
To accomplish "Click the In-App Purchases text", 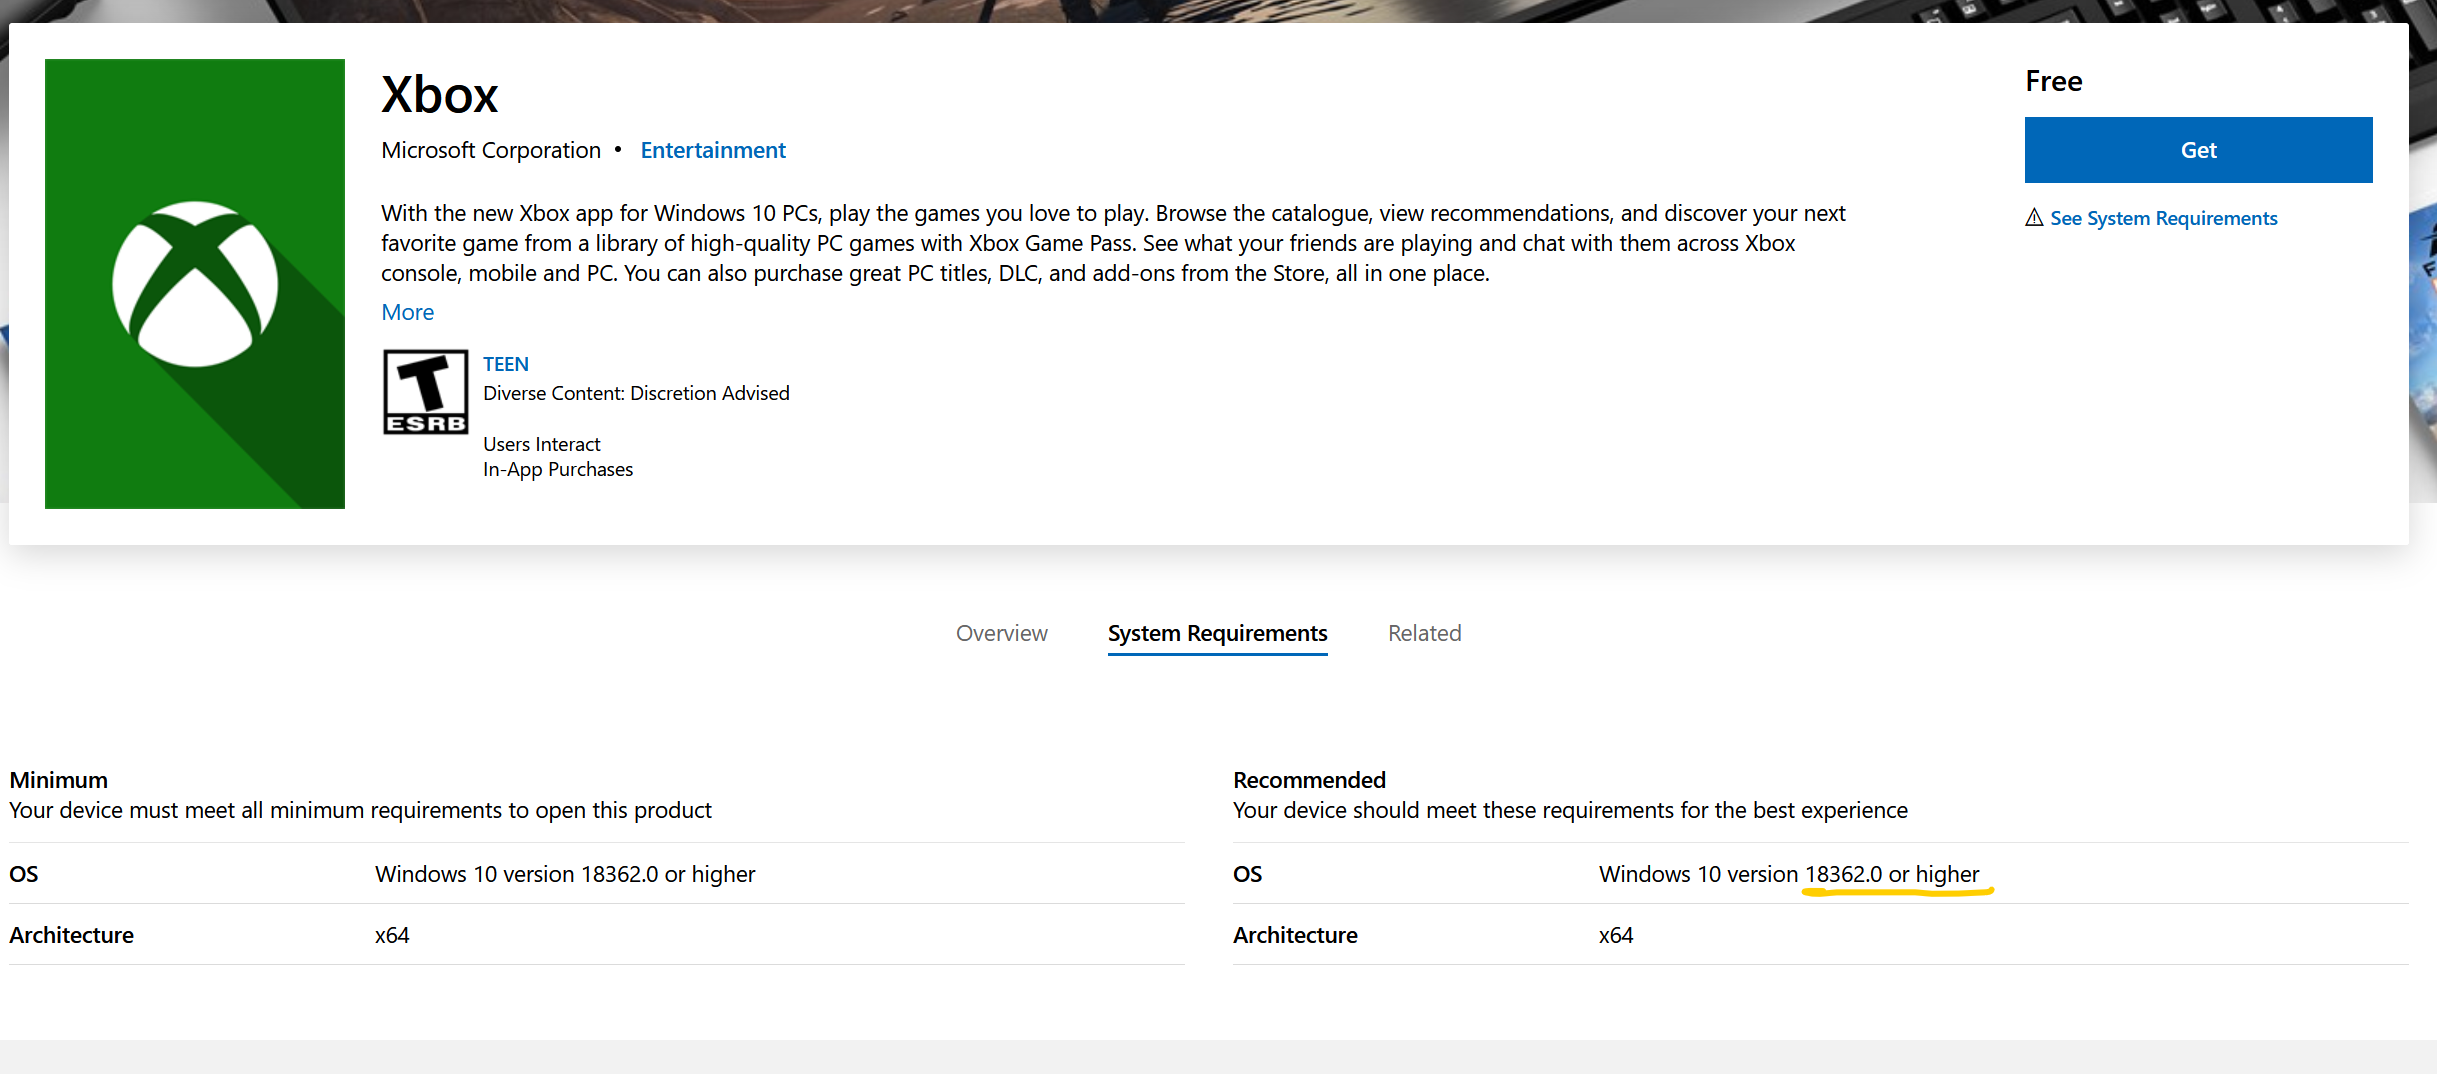I will (x=558, y=469).
